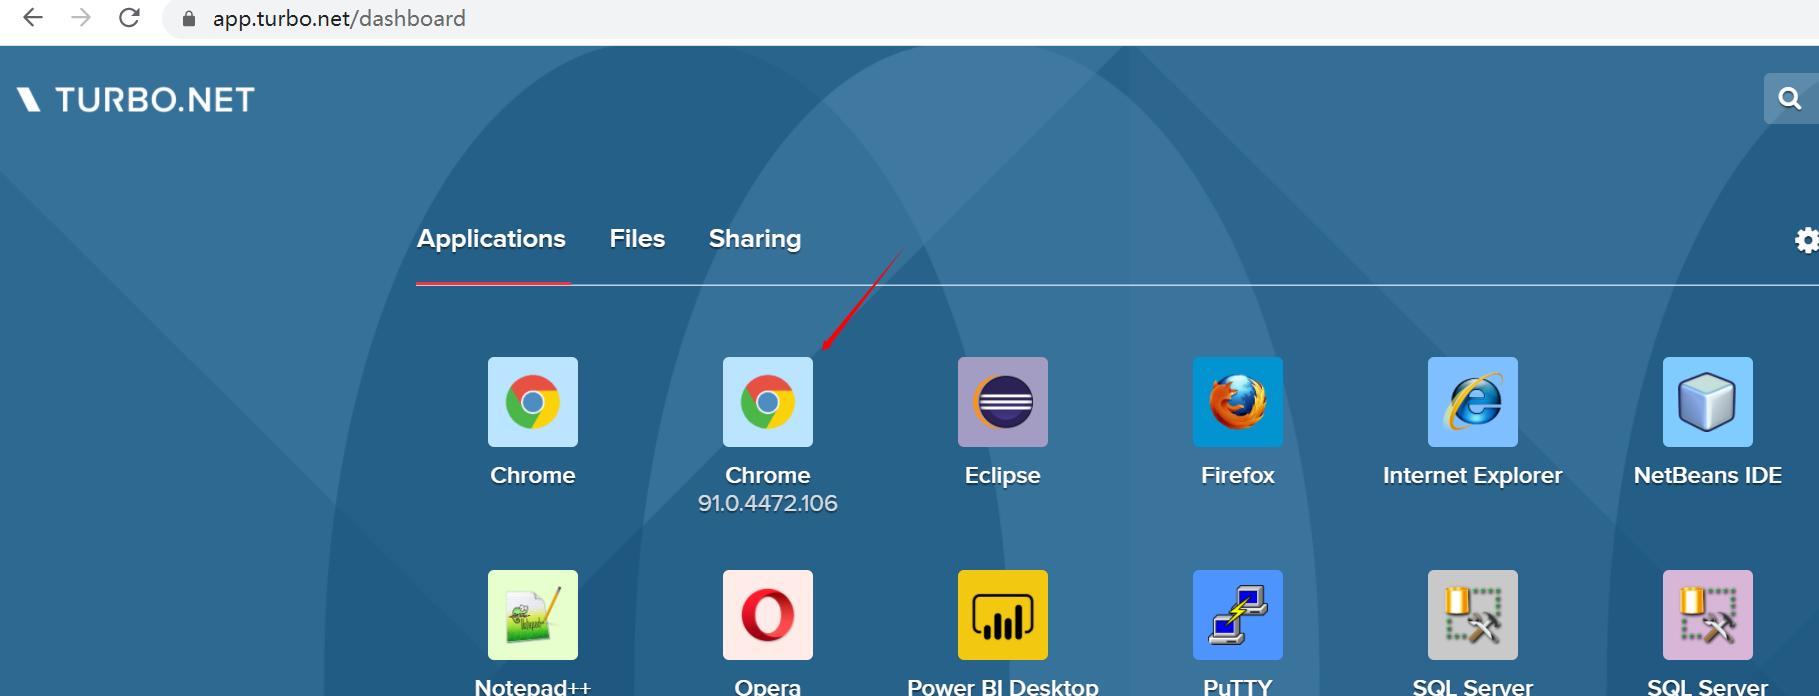The height and width of the screenshot is (696, 1819).
Task: Open the Power BI Desktop icon
Action: pos(1003,615)
